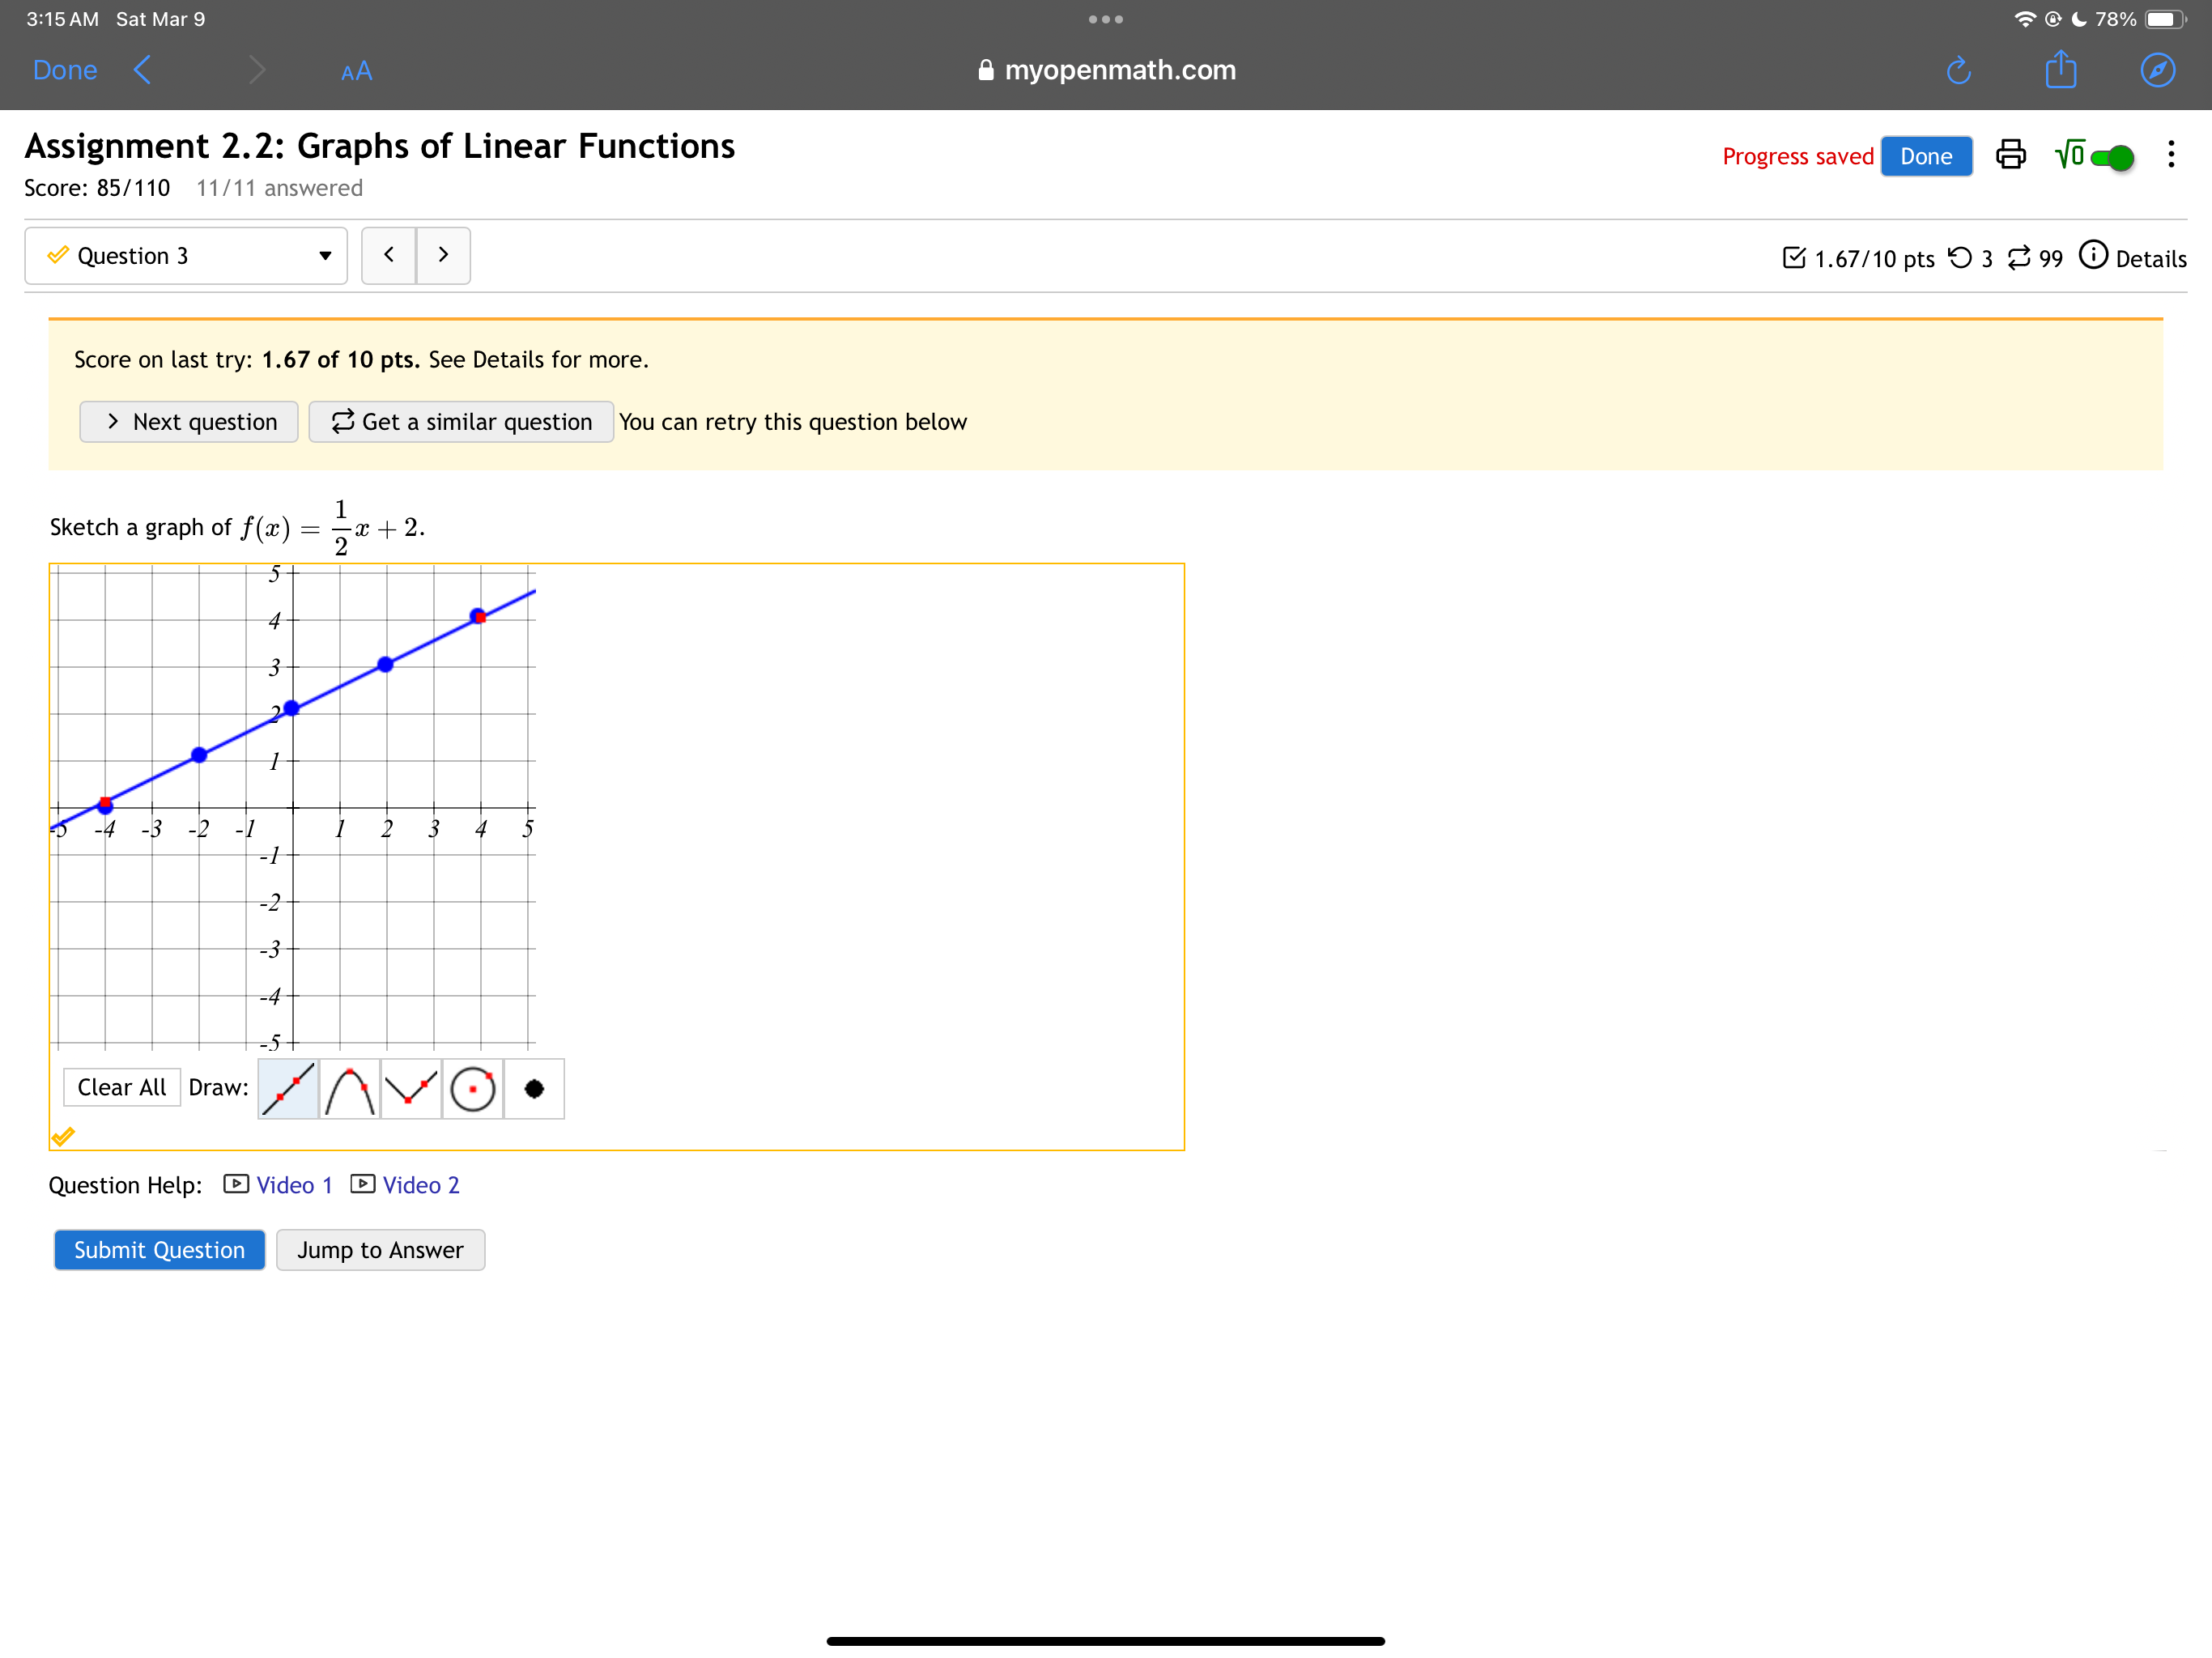Open the Question 3 dropdown selector
This screenshot has width=2212, height=1658.
186,256
